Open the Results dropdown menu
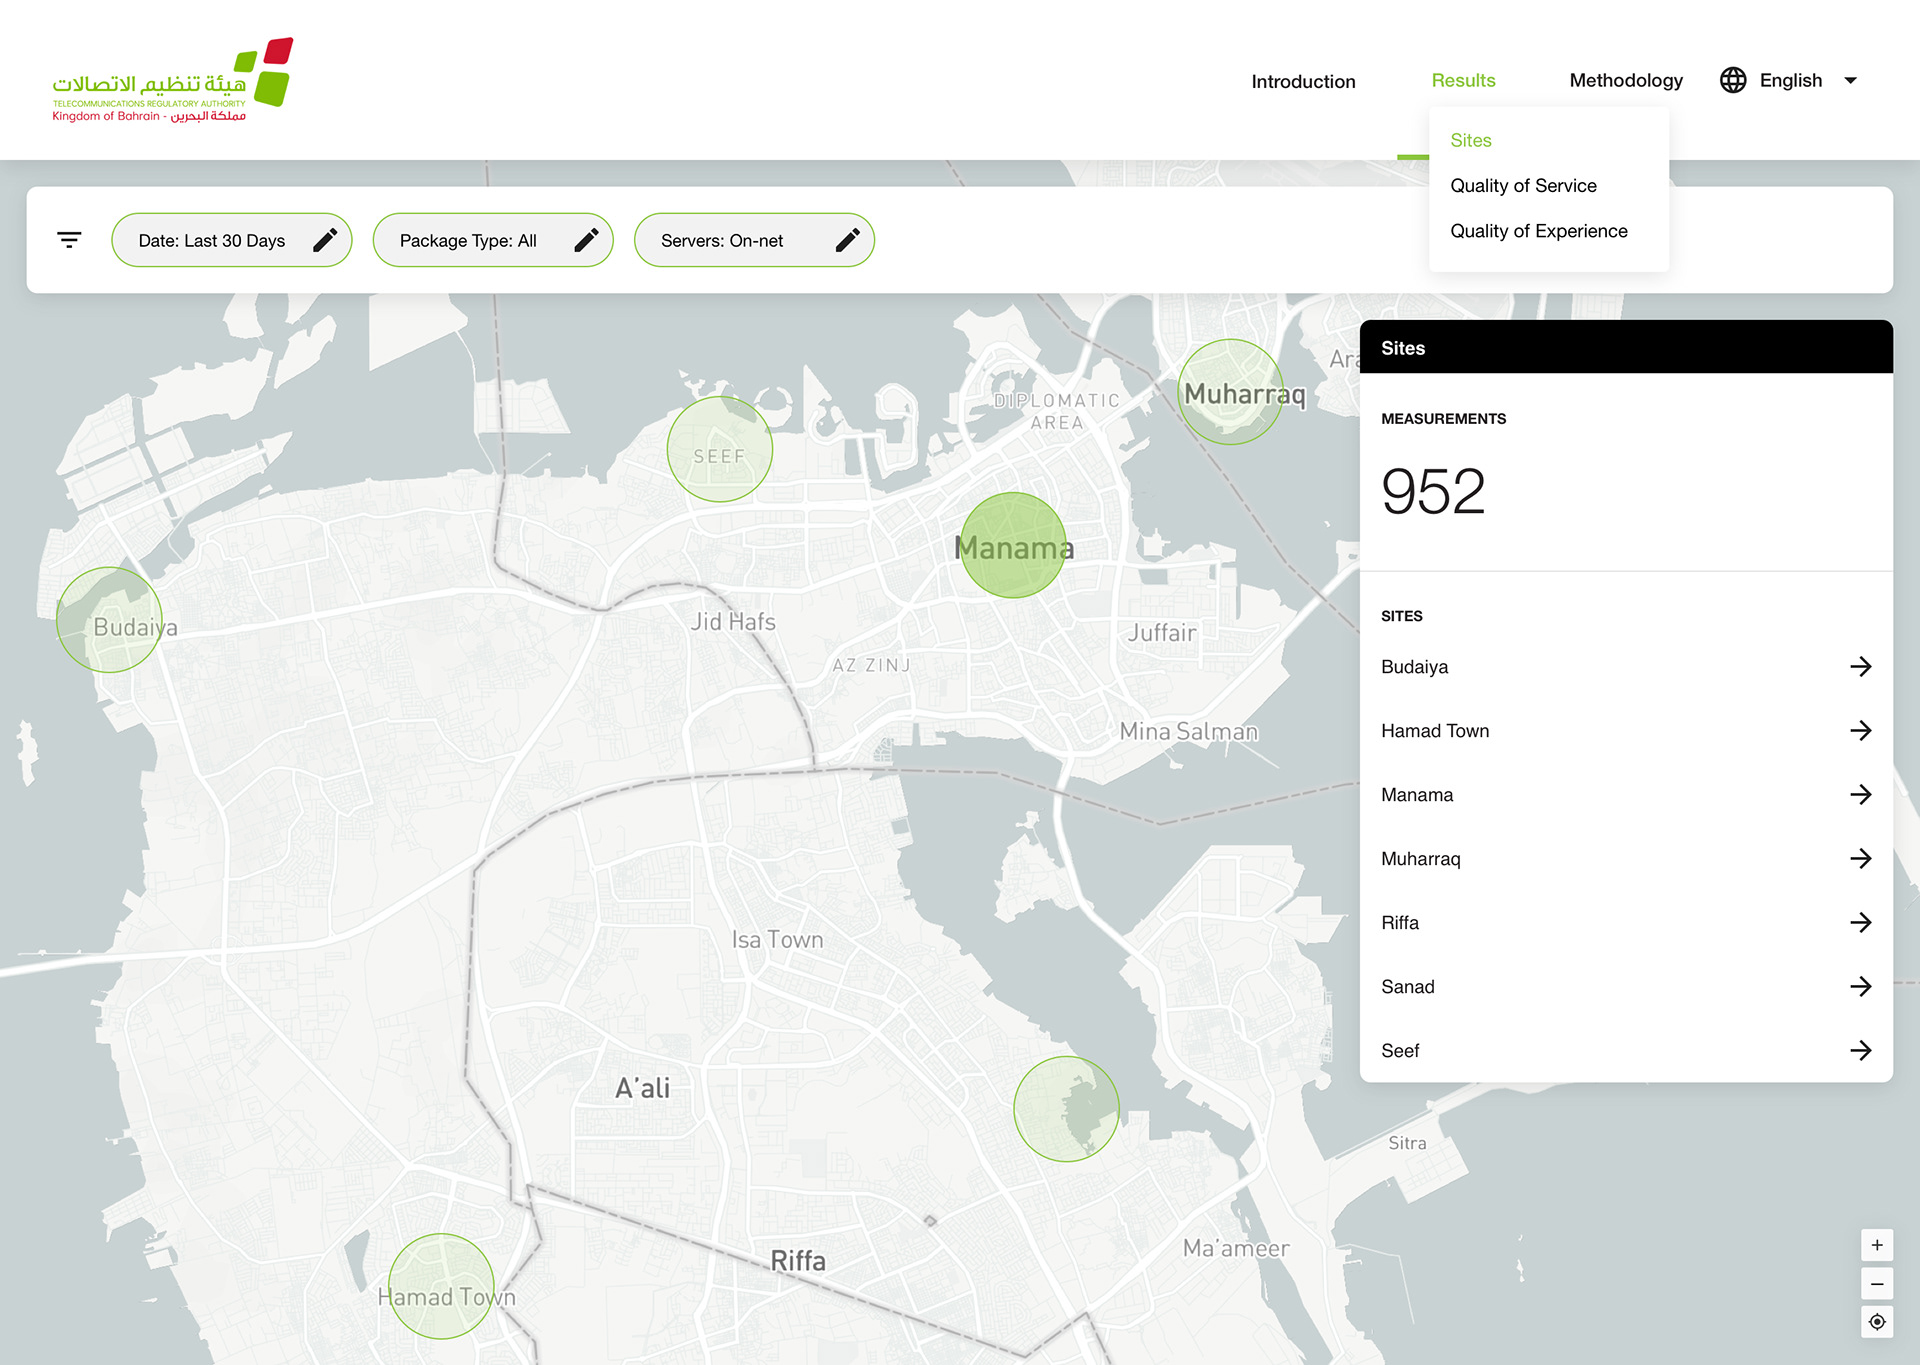1920x1365 pixels. coord(1463,81)
